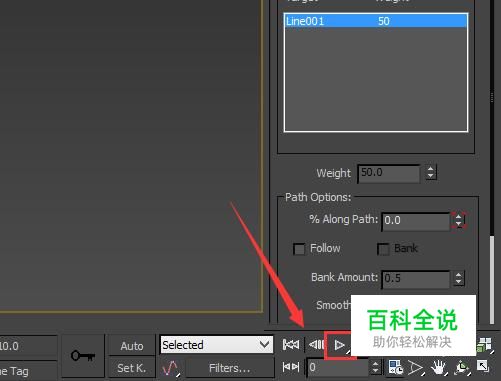Viewport: 501px width, 381px height.
Task: Click Maximize Viewport toggle icon
Action: coord(483,366)
